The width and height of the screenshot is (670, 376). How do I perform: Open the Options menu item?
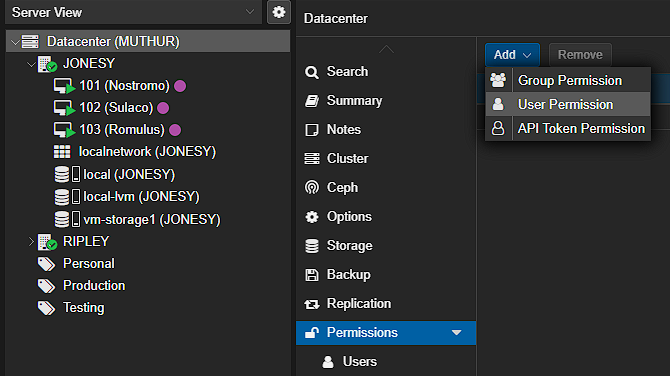click(386, 217)
